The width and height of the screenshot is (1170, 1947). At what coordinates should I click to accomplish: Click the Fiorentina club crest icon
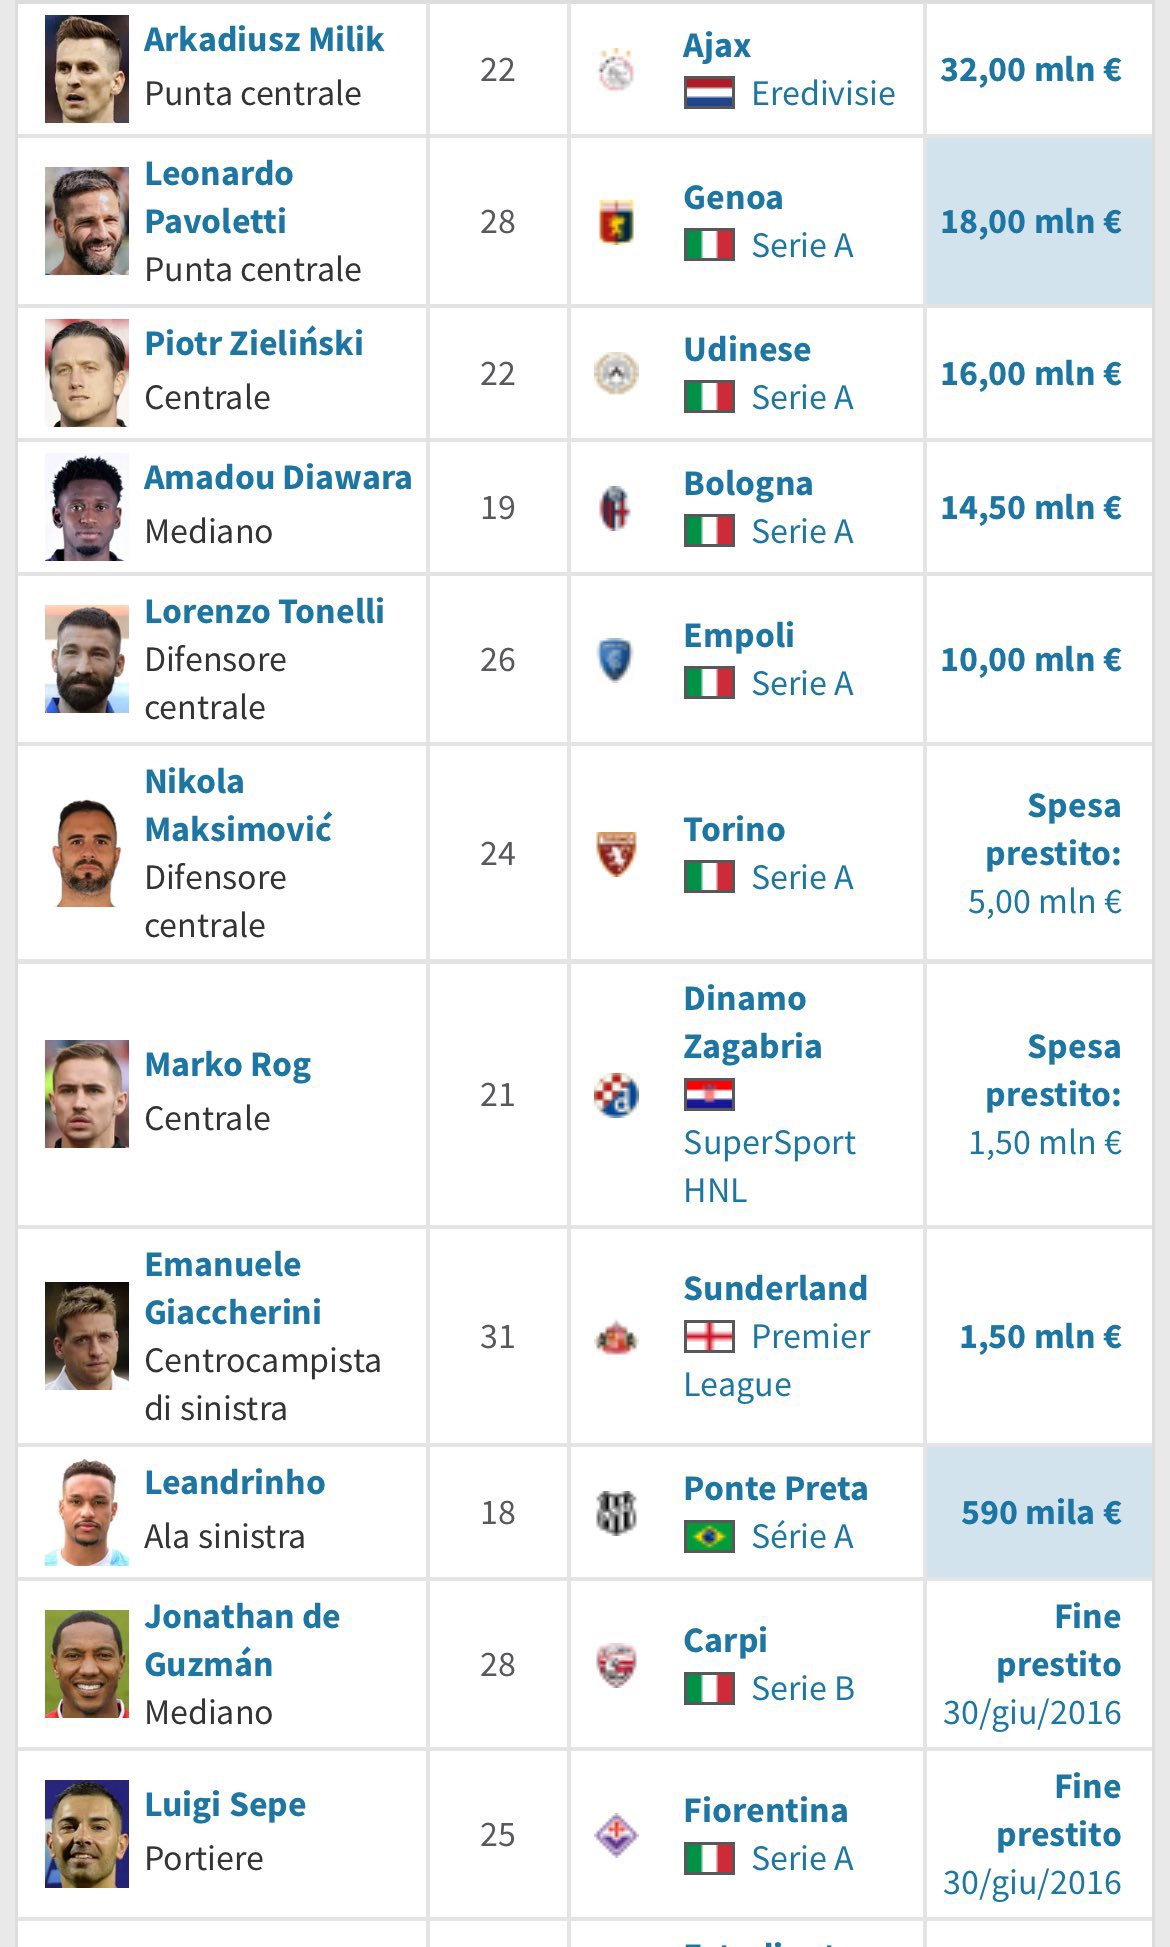coord(616,1835)
